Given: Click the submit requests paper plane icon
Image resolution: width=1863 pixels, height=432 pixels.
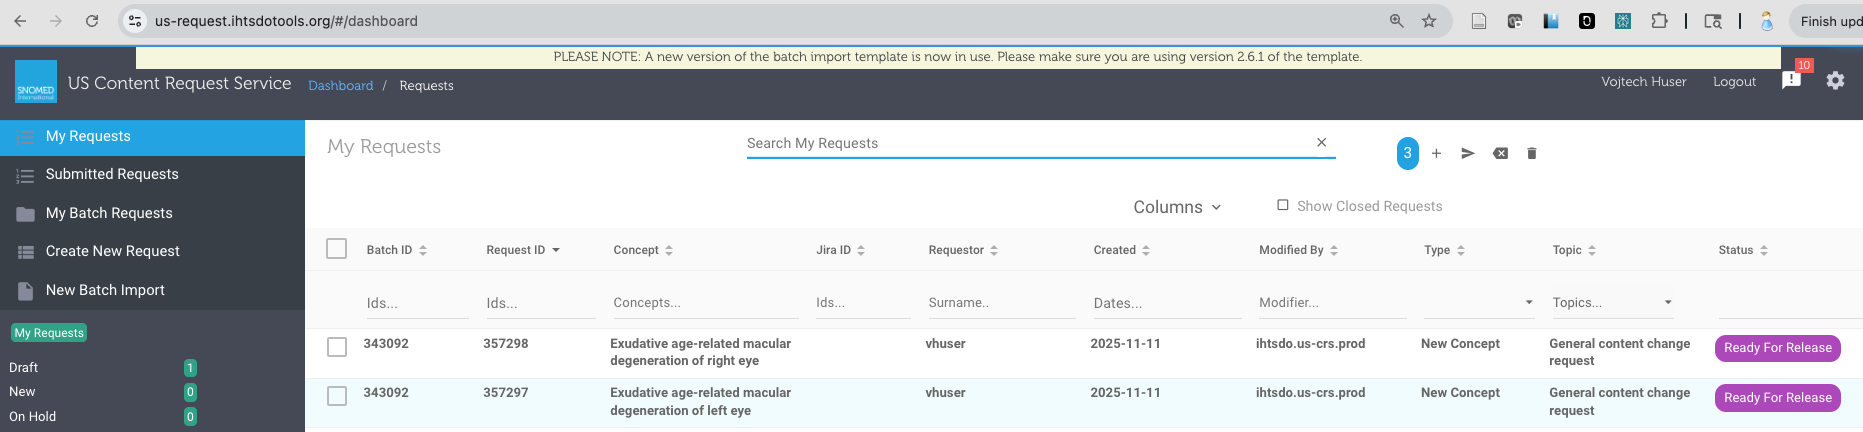Looking at the screenshot, I should pyautogui.click(x=1468, y=153).
